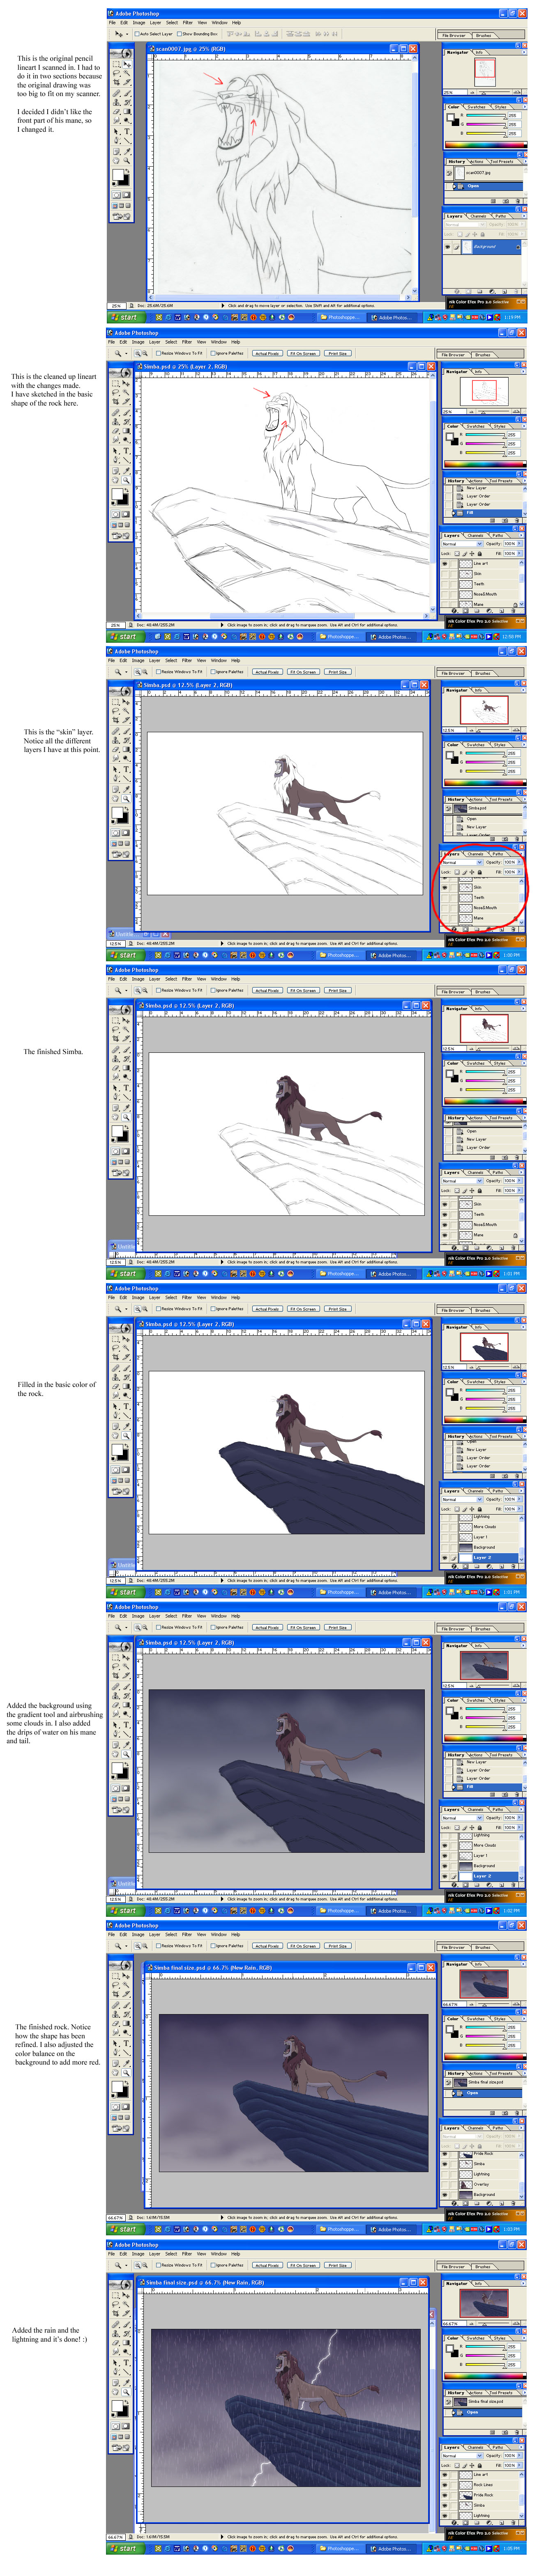Open the Brushes tab in finished rock screenshot

483,1948
